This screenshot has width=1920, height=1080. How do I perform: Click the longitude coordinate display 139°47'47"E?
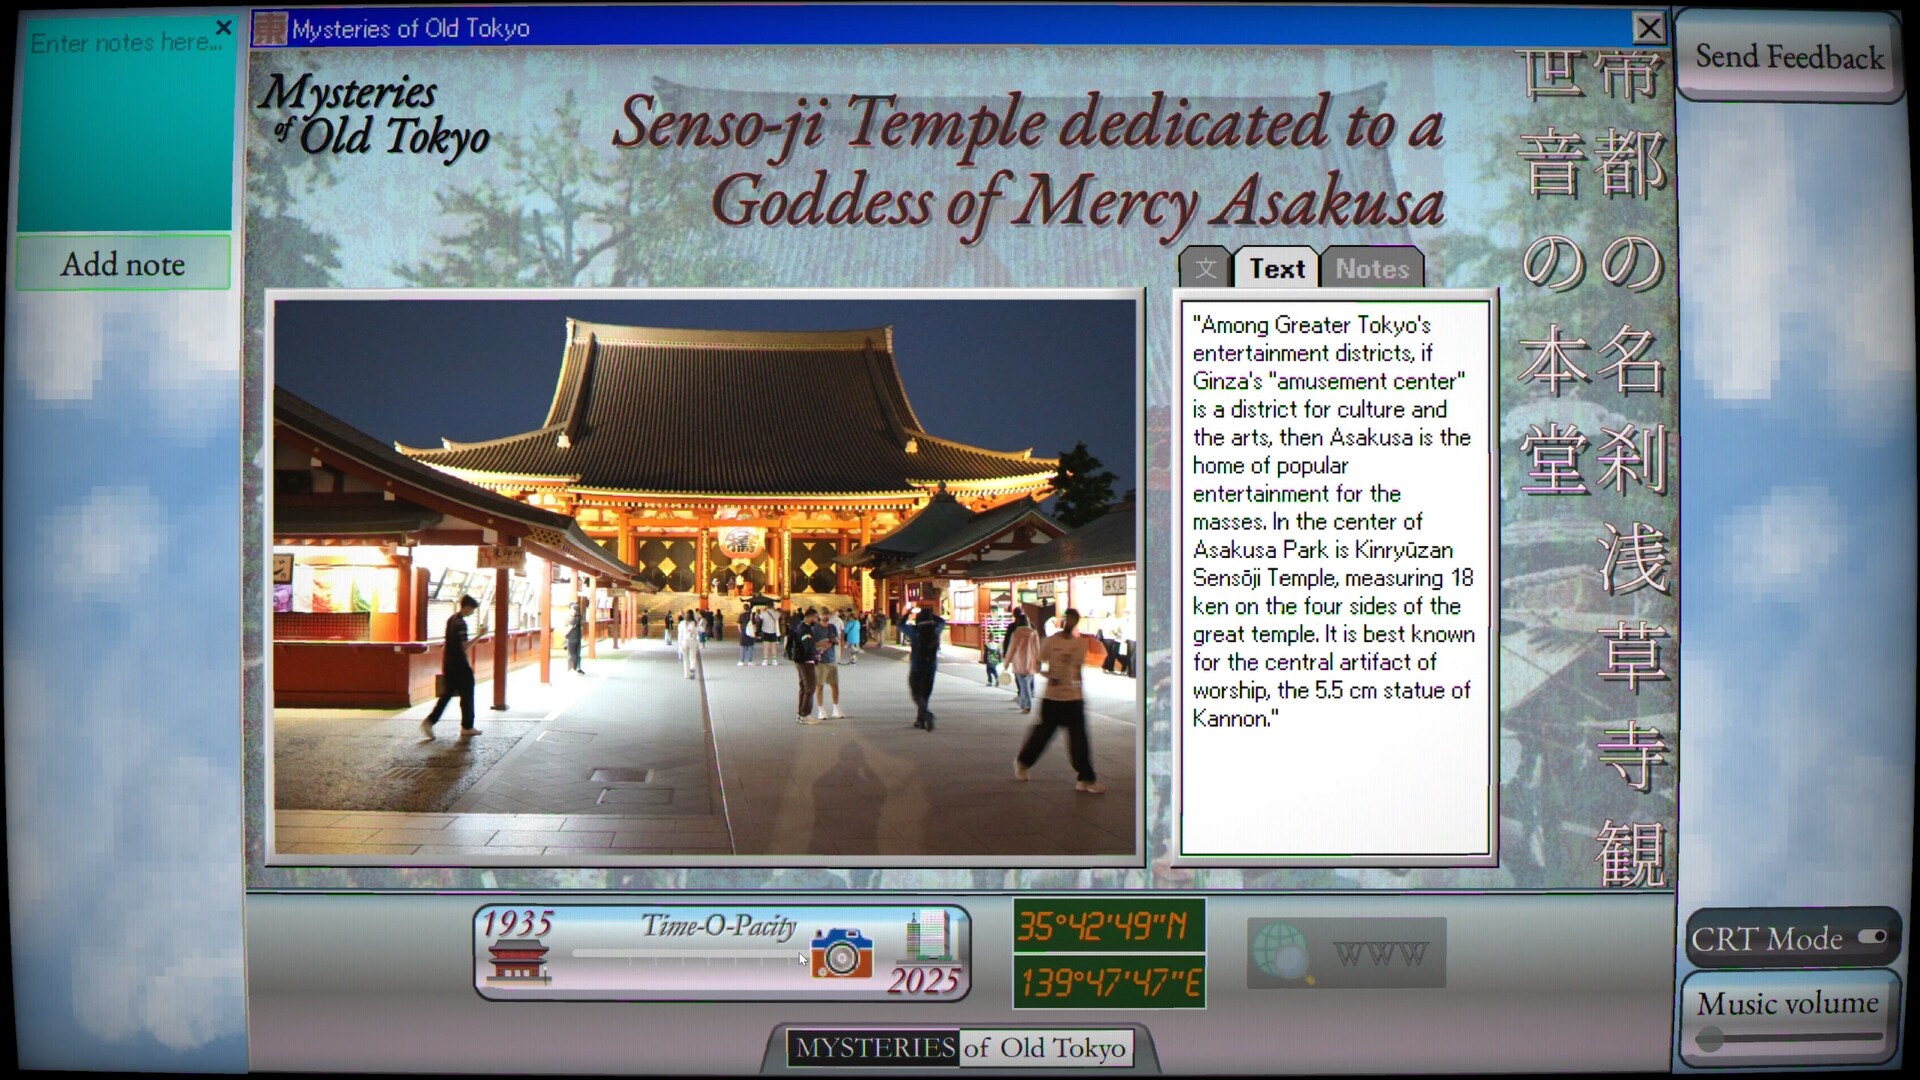[1108, 984]
